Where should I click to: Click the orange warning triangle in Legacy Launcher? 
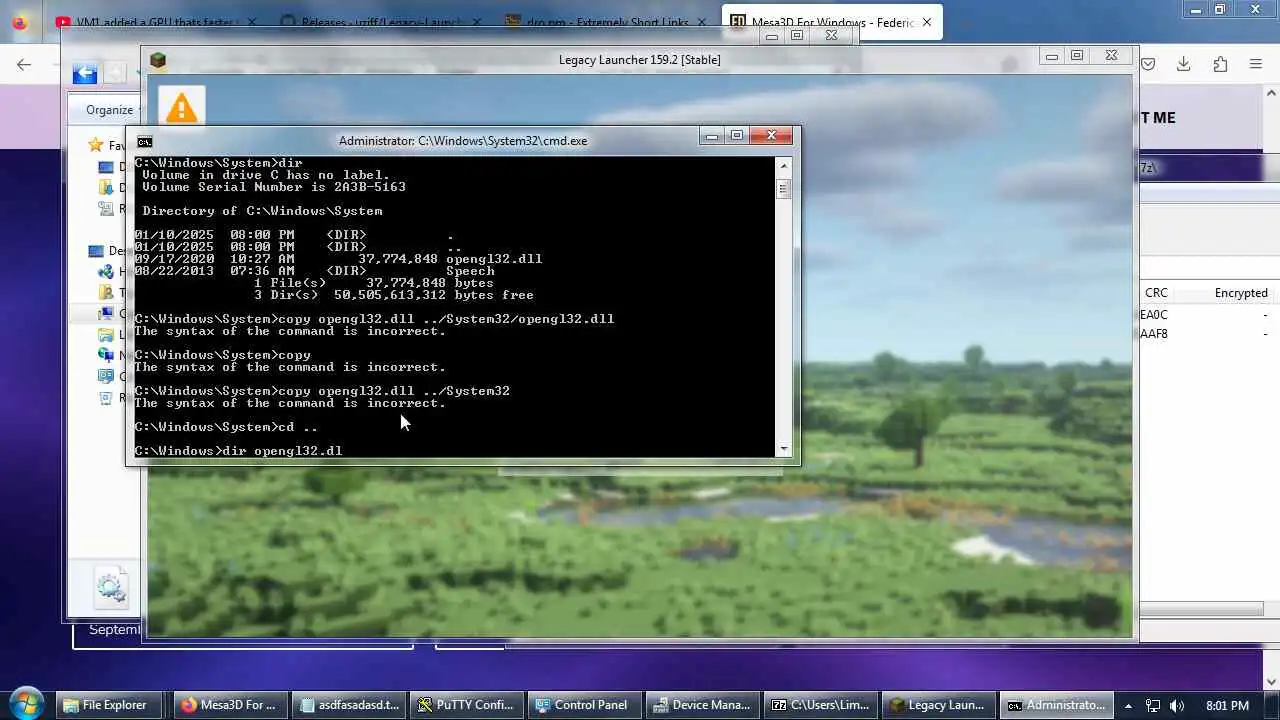(181, 107)
